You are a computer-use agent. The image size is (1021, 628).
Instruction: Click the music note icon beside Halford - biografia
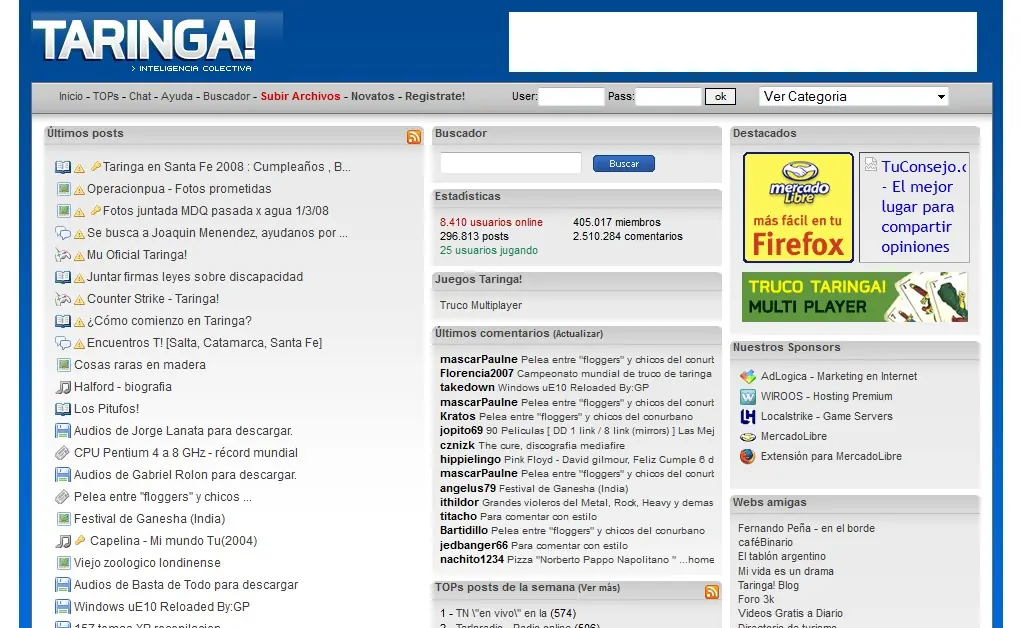63,387
